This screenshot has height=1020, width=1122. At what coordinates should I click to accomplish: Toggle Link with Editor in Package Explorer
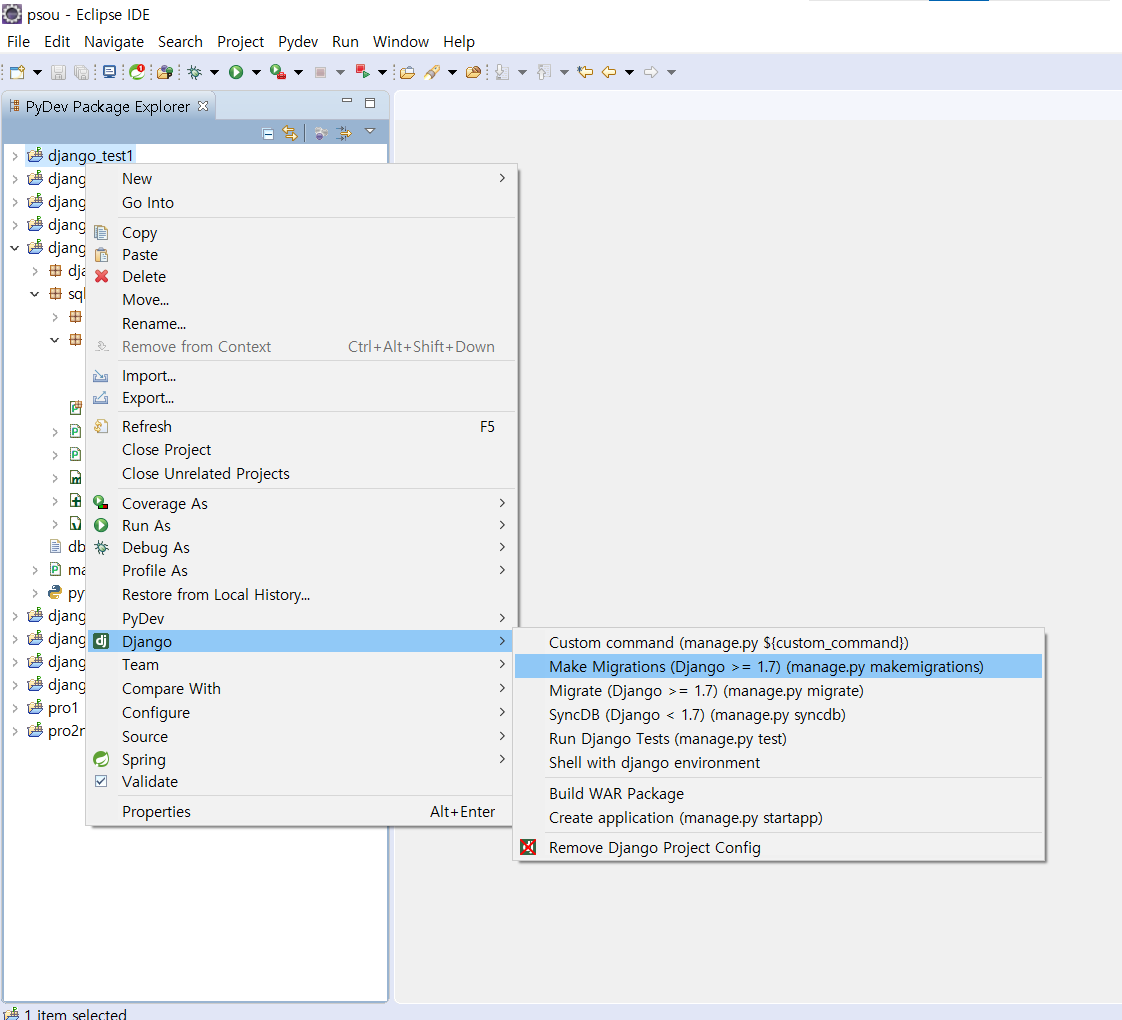click(x=290, y=133)
